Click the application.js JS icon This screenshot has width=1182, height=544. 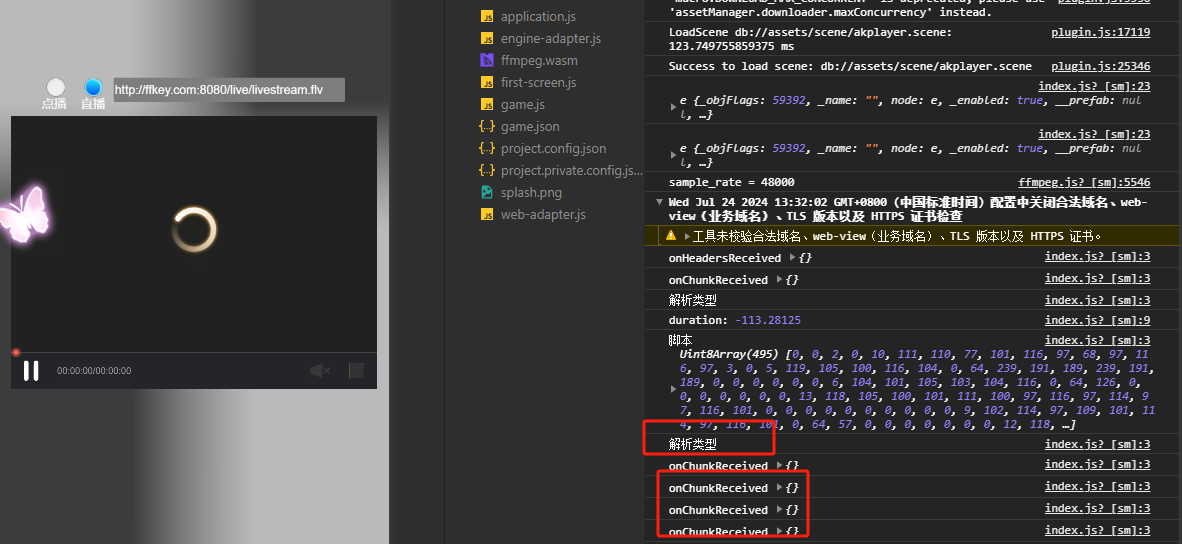click(x=487, y=17)
